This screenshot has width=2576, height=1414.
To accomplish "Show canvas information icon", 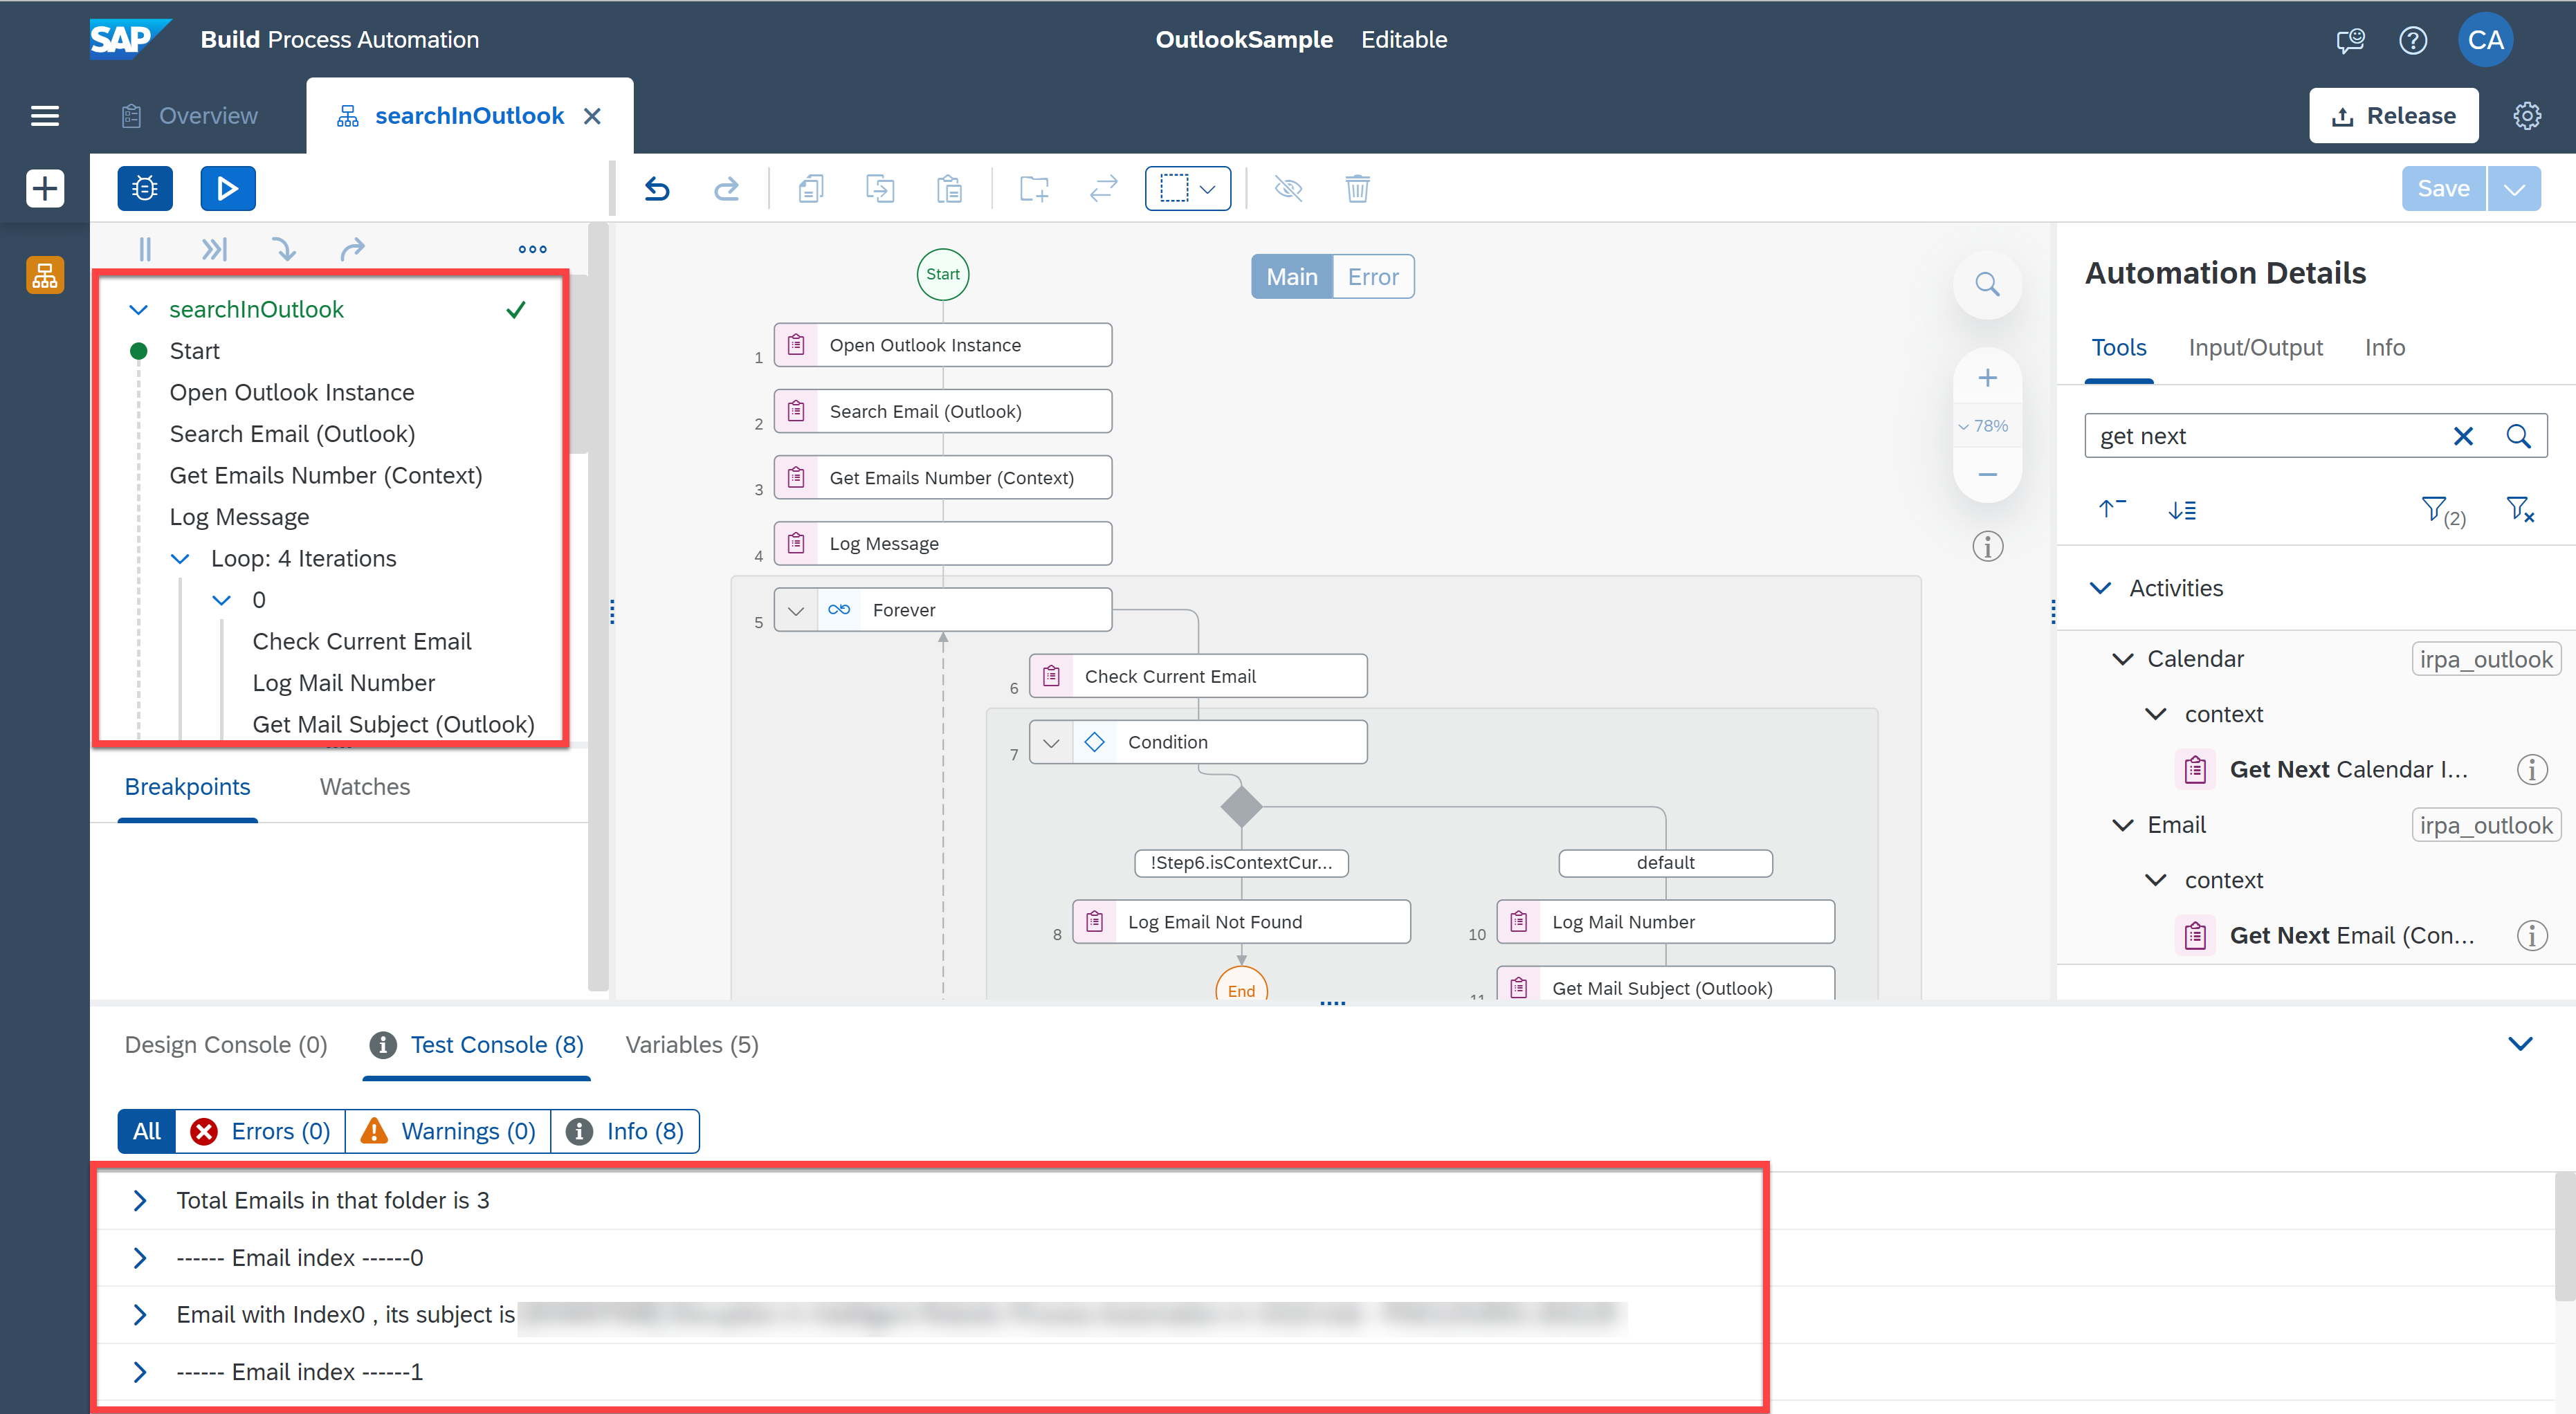I will point(1987,547).
